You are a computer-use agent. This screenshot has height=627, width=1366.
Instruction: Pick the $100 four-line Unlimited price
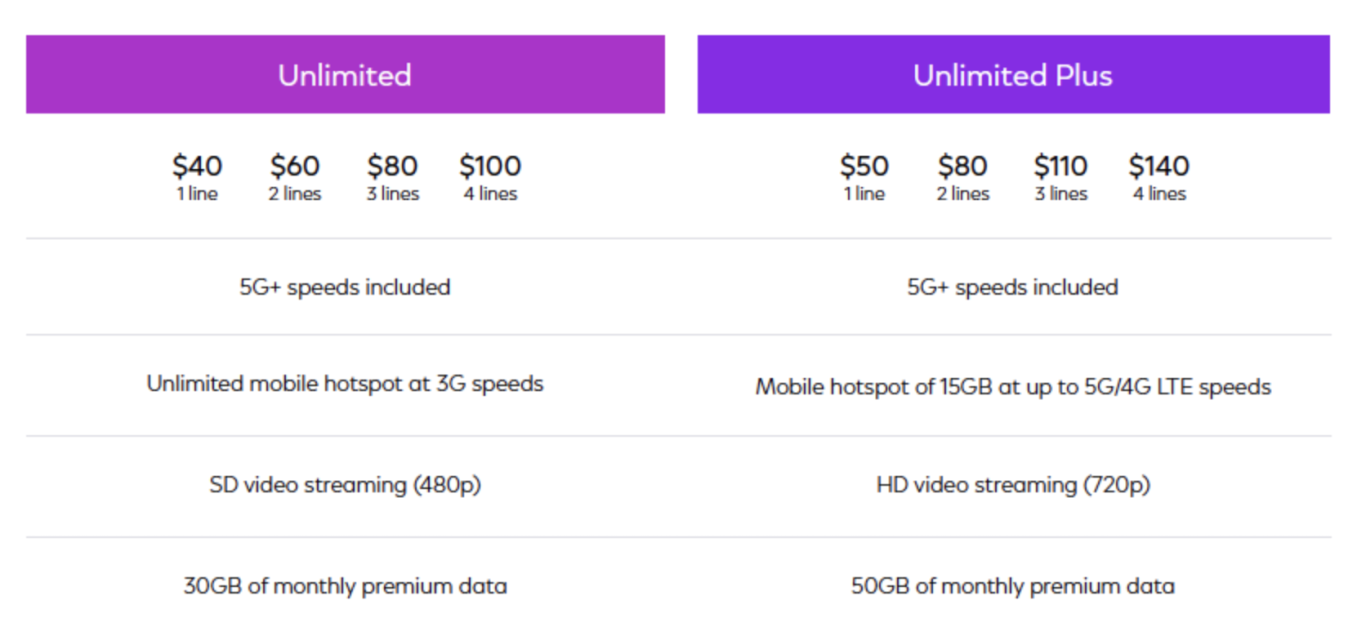tap(490, 166)
